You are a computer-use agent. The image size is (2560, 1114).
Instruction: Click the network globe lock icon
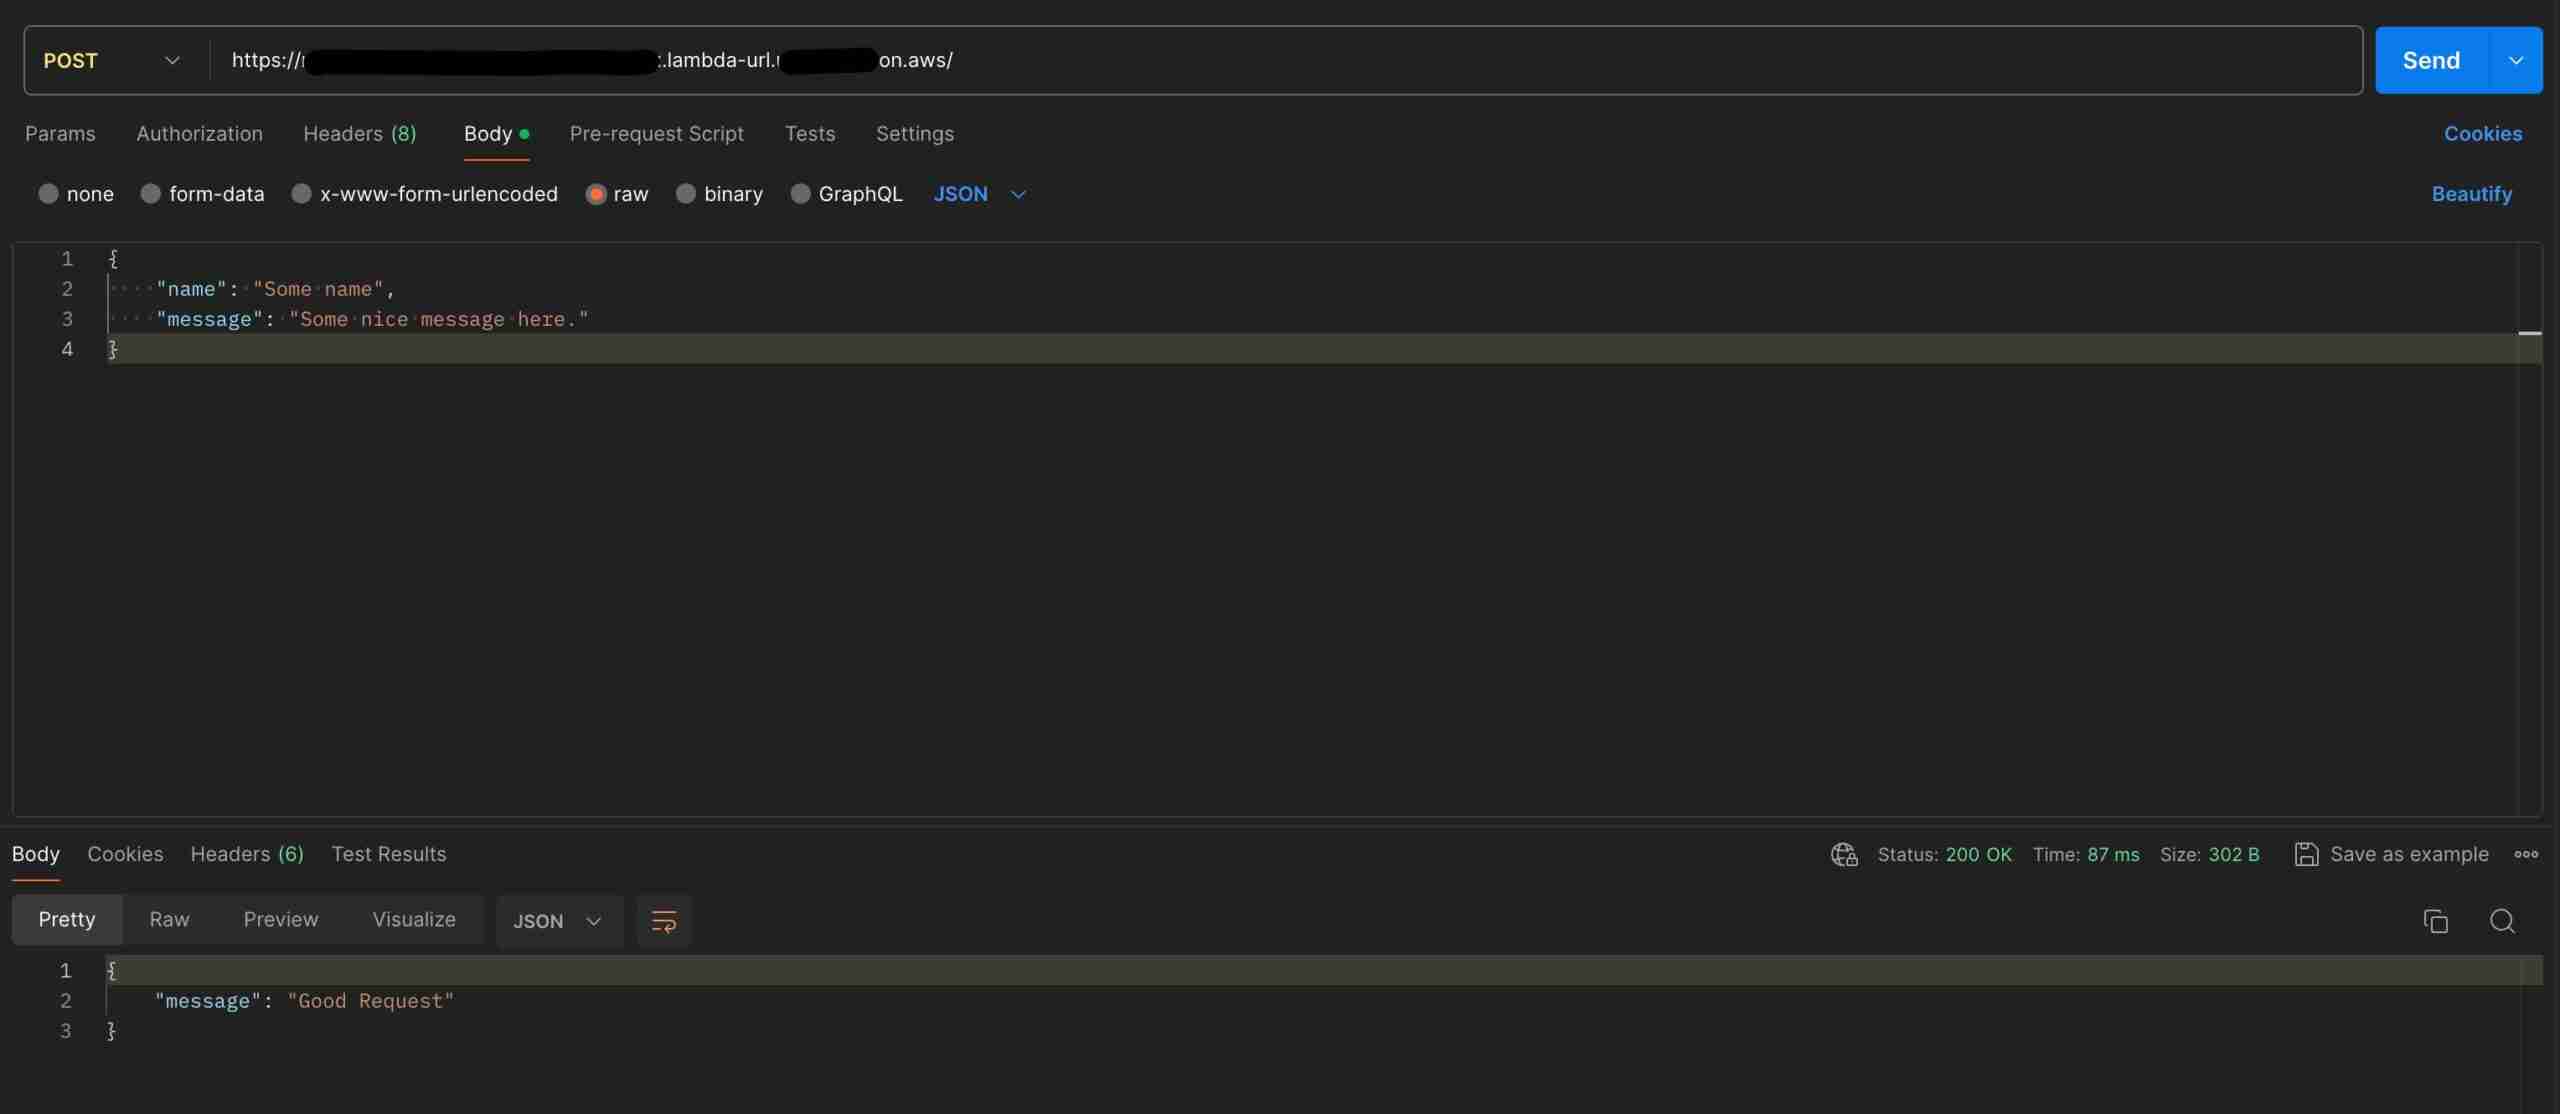[1844, 854]
